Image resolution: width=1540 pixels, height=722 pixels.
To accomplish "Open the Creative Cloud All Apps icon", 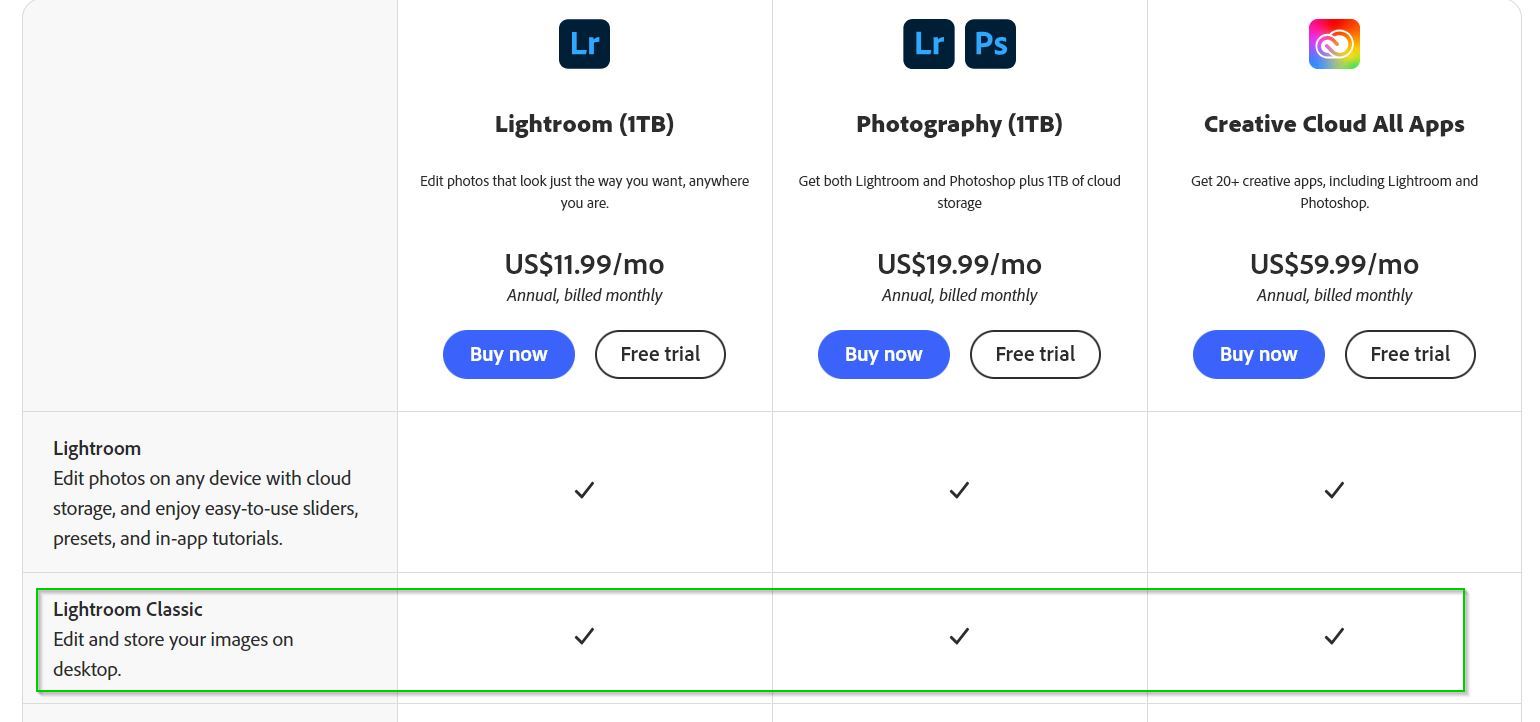I will [x=1334, y=43].
